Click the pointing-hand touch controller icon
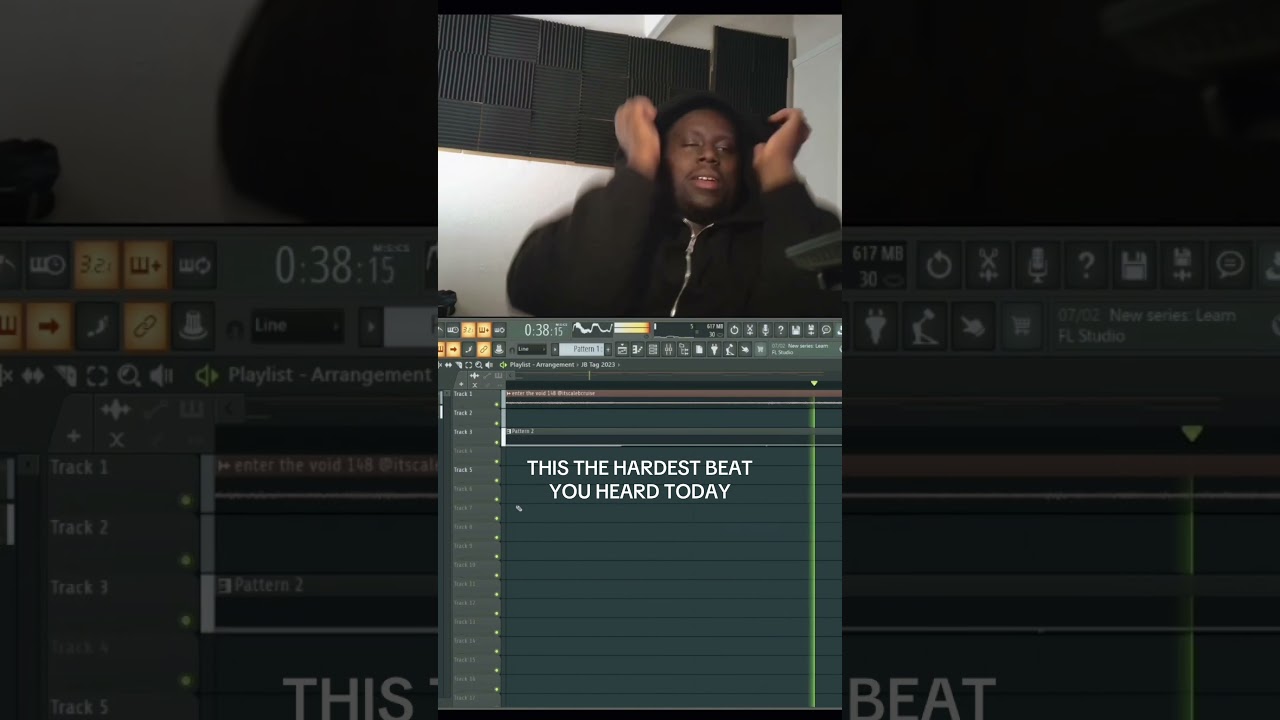Viewport: 1280px width, 720px height. click(745, 349)
